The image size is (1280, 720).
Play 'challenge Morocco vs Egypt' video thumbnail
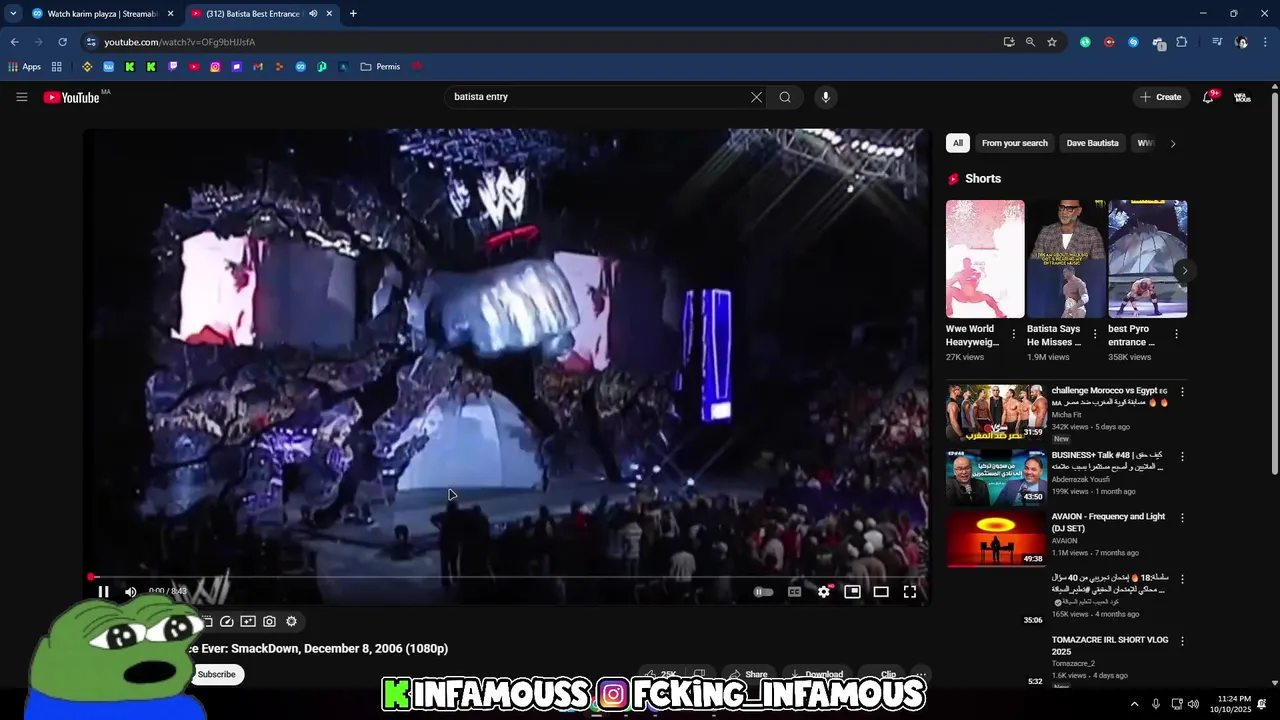click(996, 412)
